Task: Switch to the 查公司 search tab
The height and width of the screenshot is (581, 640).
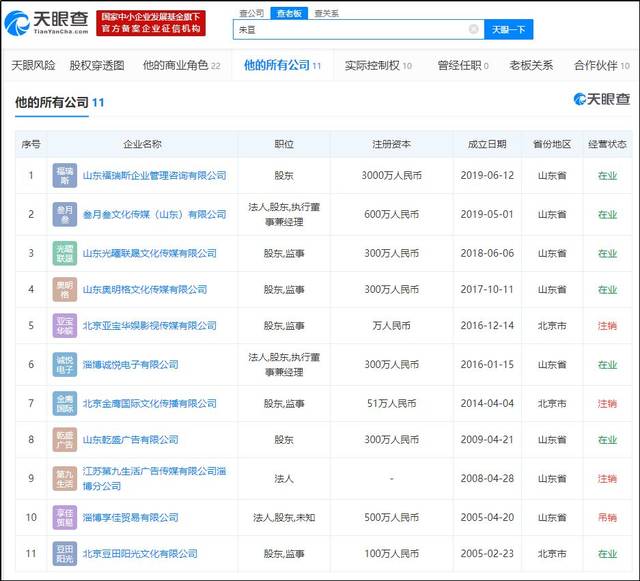Action: (252, 13)
